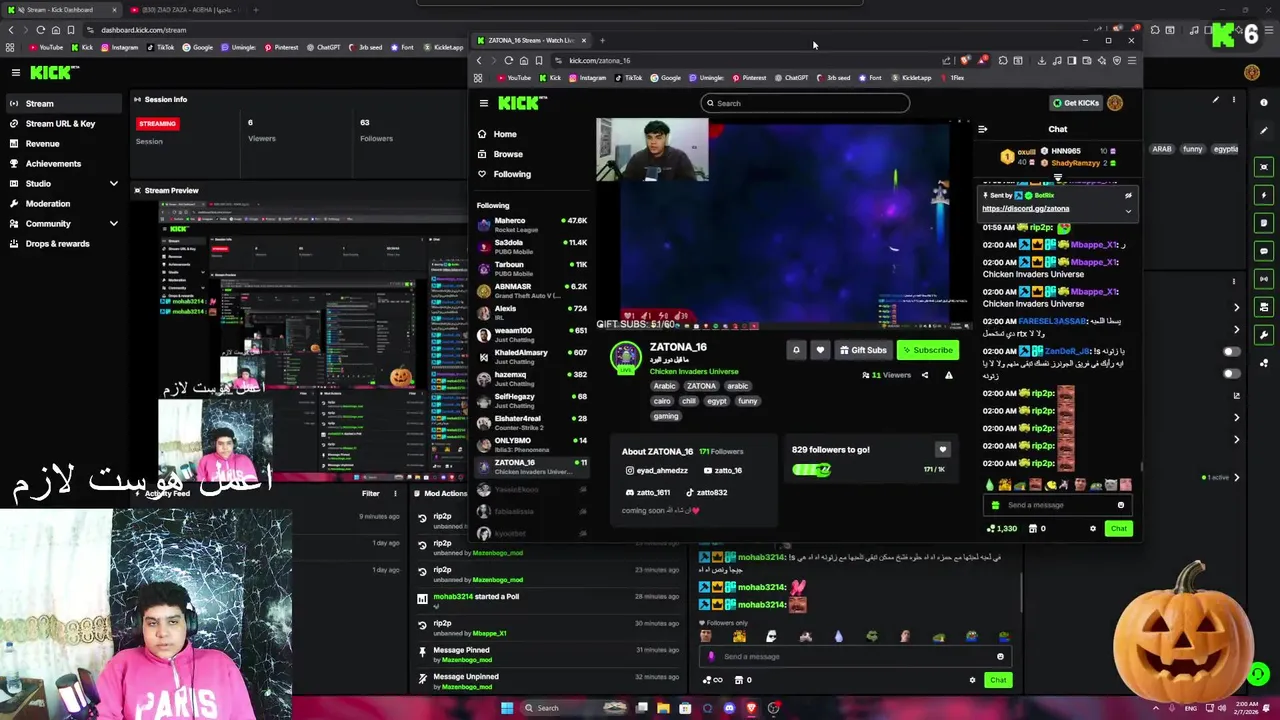Bookmark this page icon in front window

[x=539, y=60]
